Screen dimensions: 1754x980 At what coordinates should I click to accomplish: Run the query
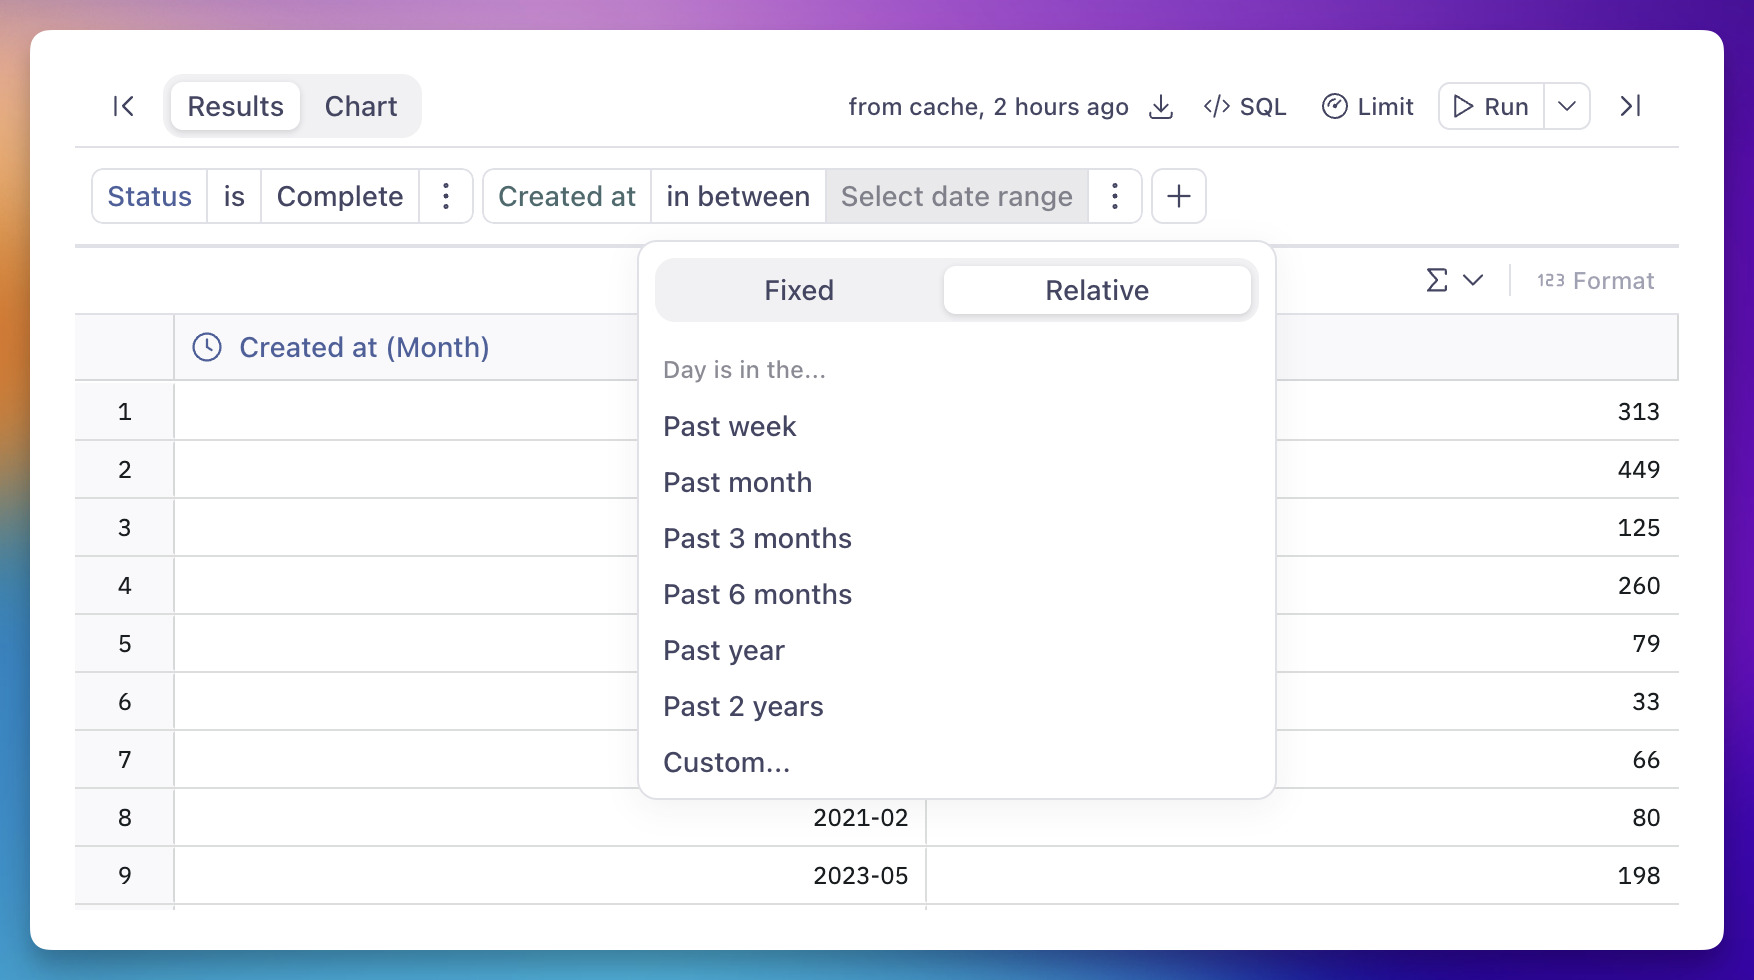(x=1491, y=107)
